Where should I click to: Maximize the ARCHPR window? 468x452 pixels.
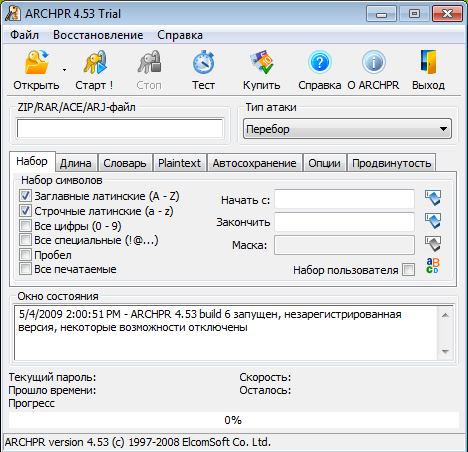tap(414, 14)
